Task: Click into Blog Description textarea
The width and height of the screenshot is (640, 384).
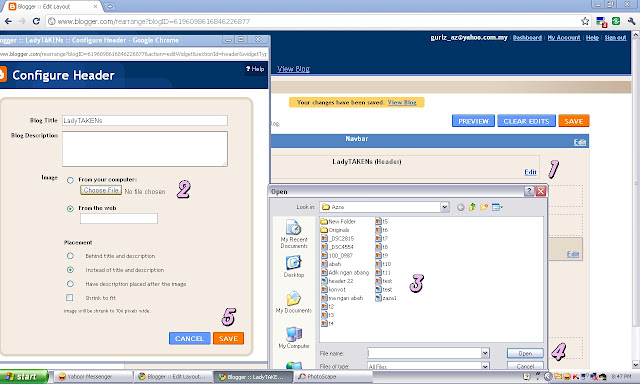Action: 144,149
